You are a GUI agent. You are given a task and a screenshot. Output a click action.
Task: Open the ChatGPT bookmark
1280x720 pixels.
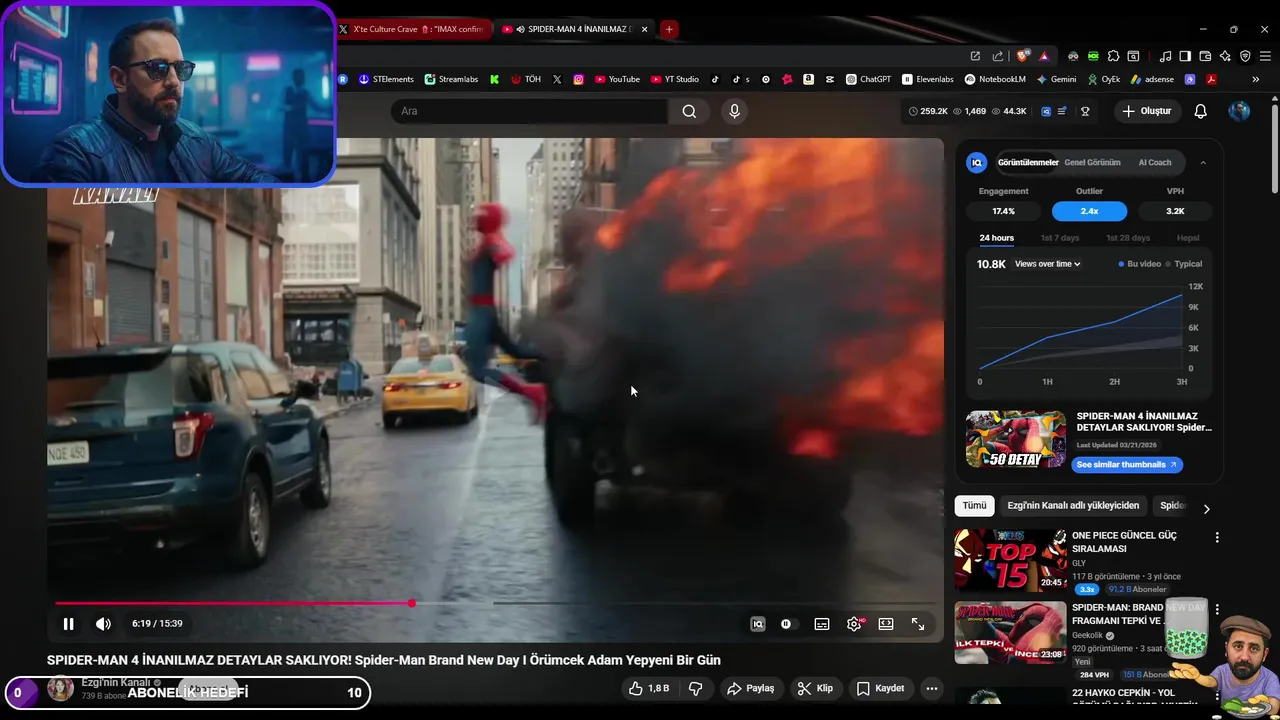click(x=868, y=79)
